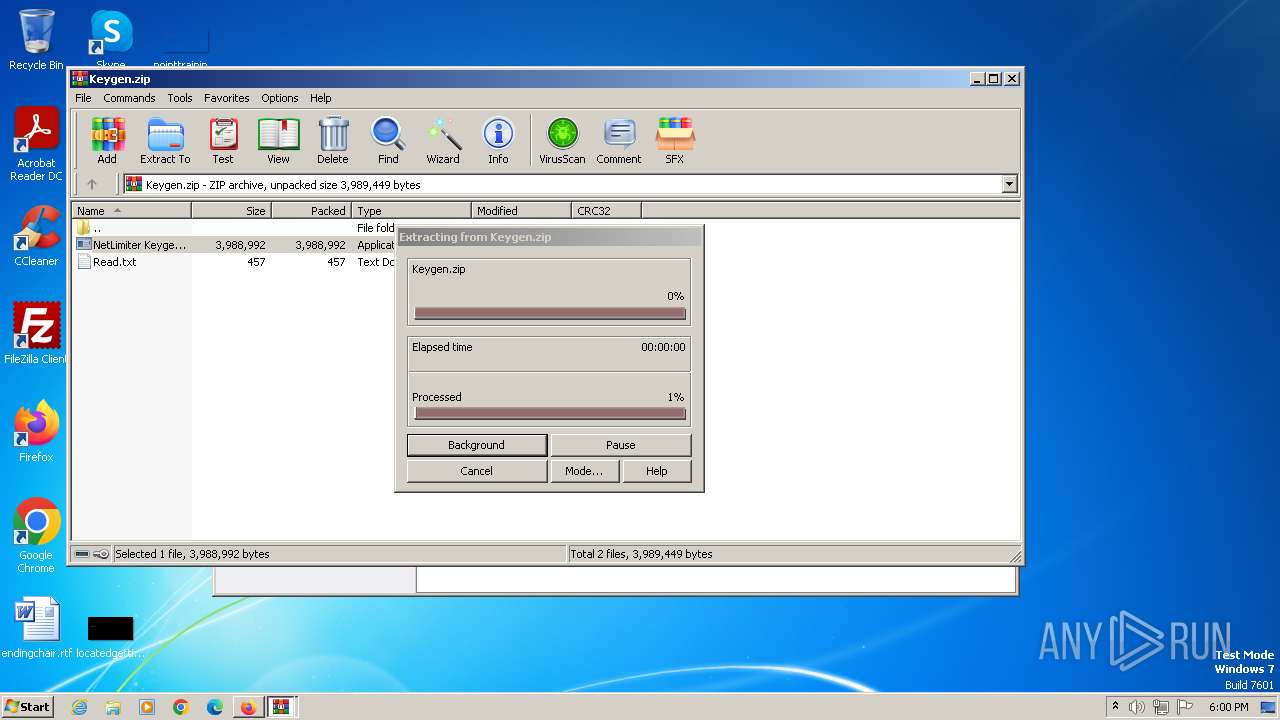Screen dimensions: 1280x720
Task: Open Windows Media Player taskbar icon
Action: click(x=147, y=707)
